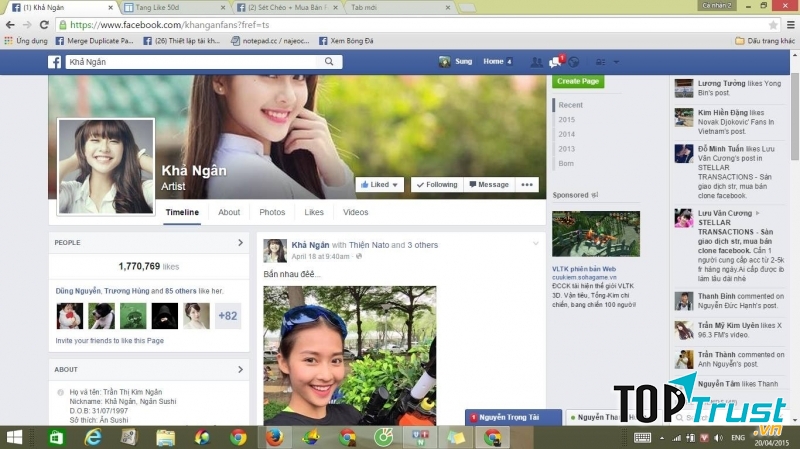Click the +82 more likers tile
800x449 pixels.
(x=228, y=316)
